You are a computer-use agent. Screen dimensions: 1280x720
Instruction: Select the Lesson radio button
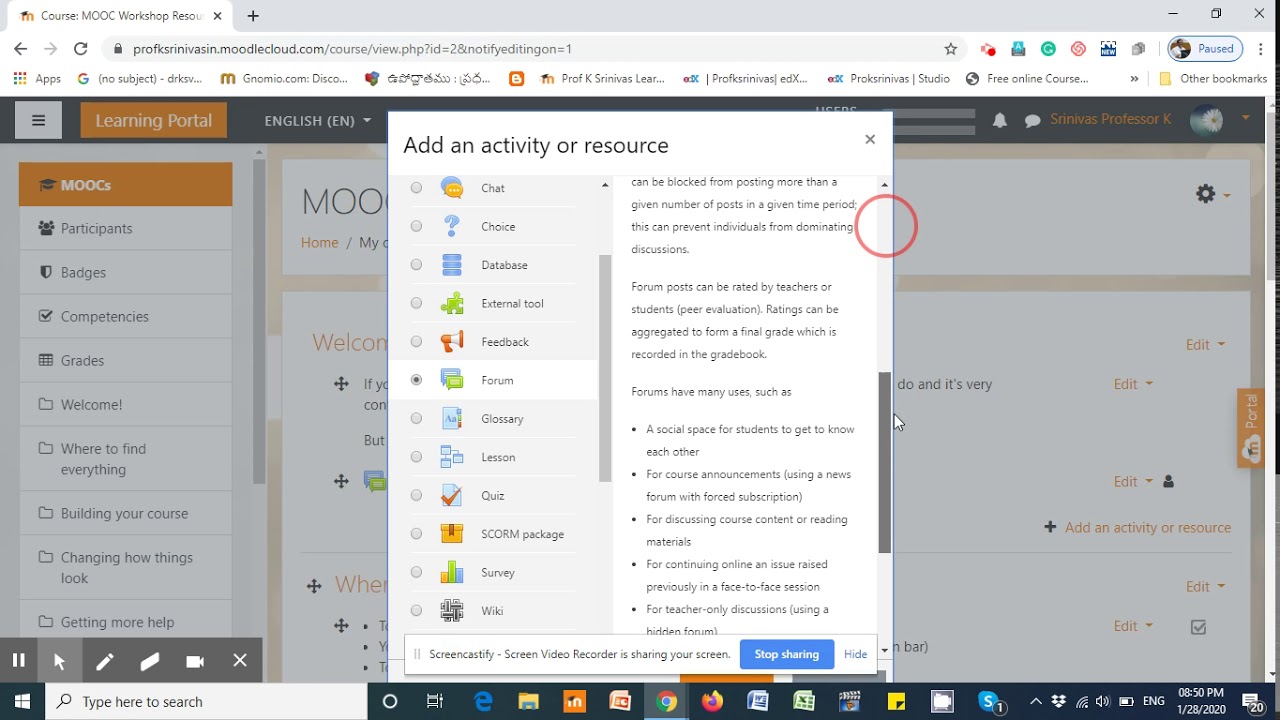point(416,457)
